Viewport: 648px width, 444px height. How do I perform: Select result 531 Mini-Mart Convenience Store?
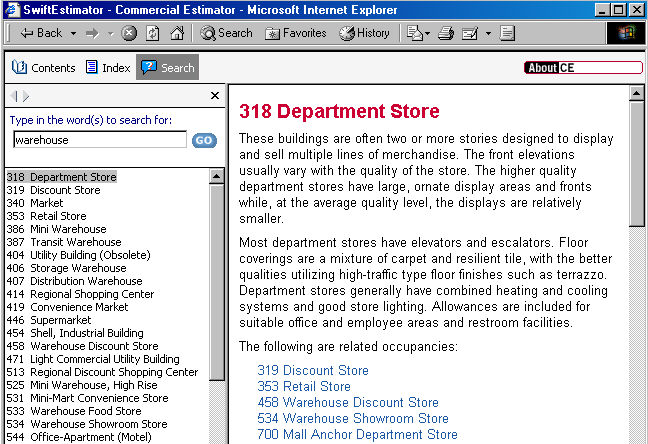tap(88, 398)
